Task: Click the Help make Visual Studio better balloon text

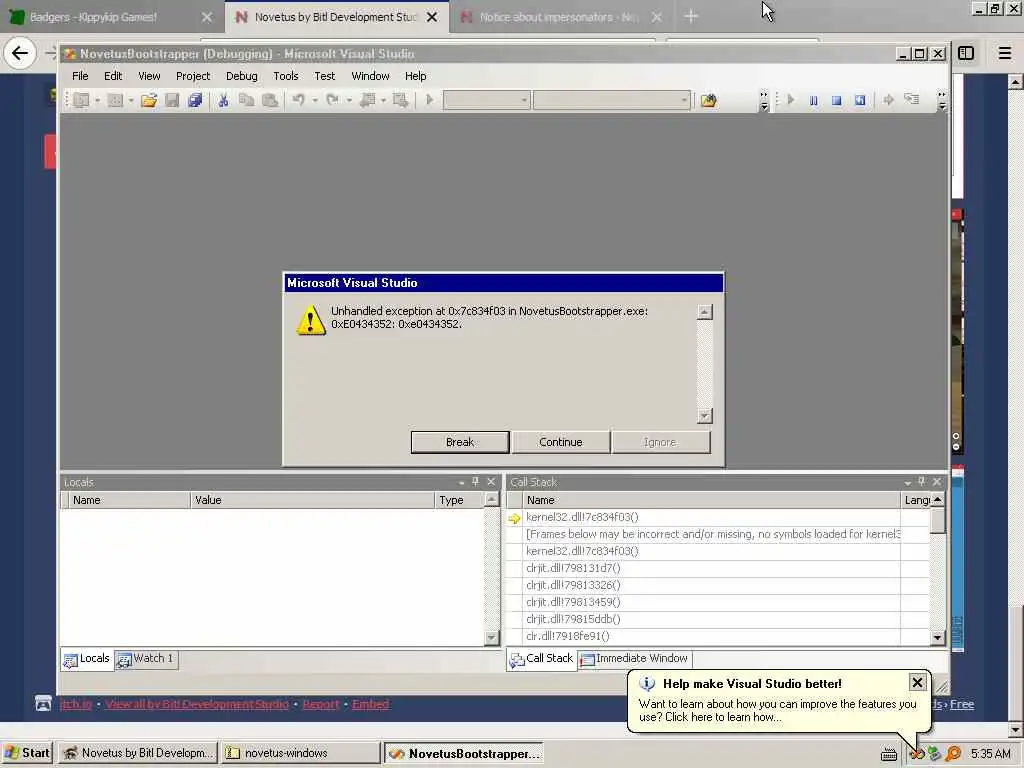Action: 777,711
